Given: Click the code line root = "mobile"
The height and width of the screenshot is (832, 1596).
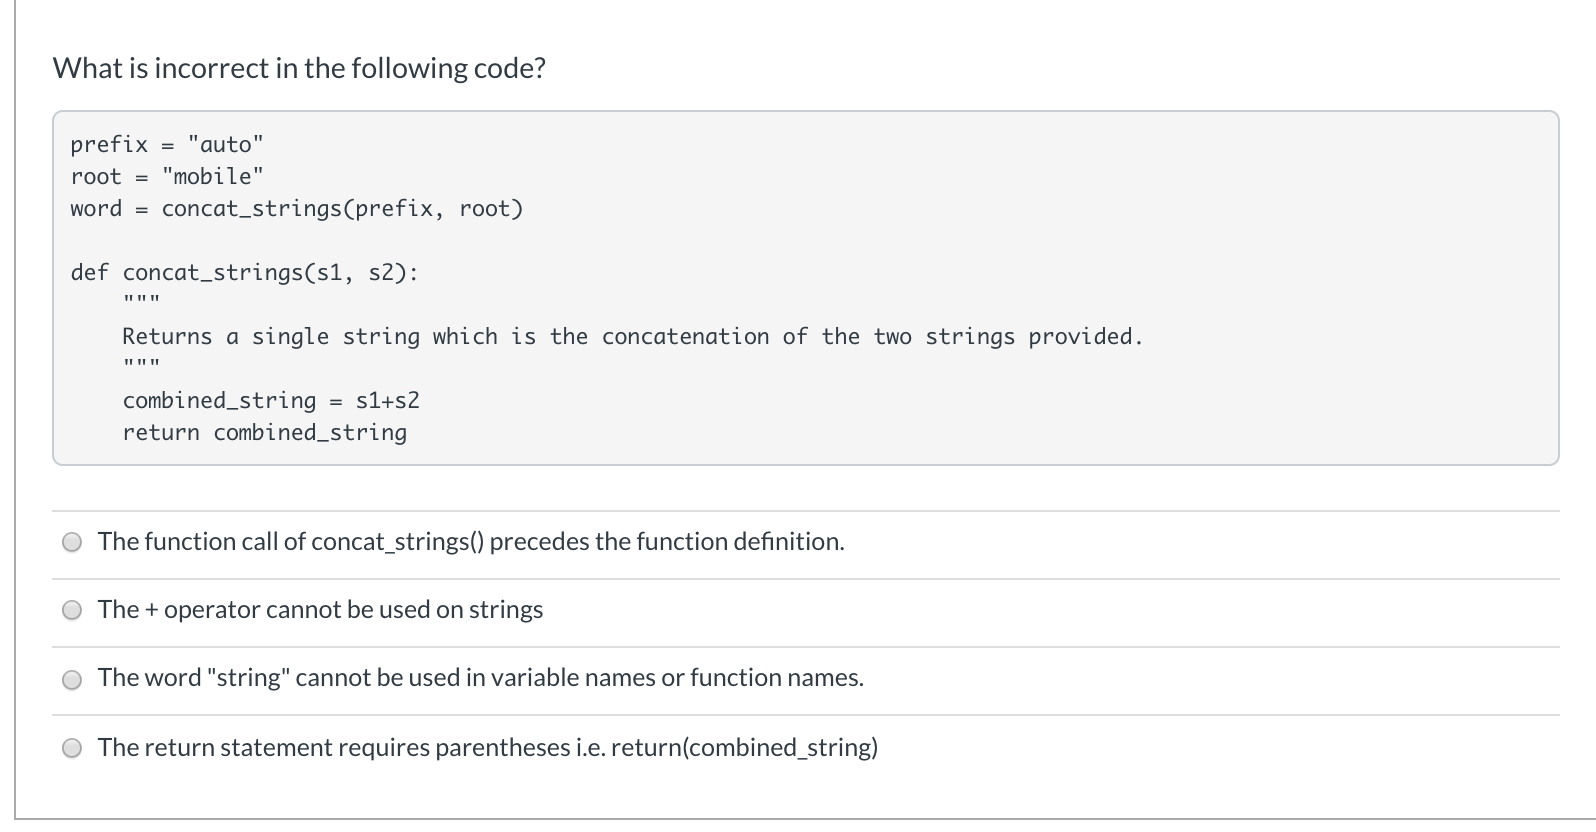Looking at the screenshot, I should [x=167, y=176].
